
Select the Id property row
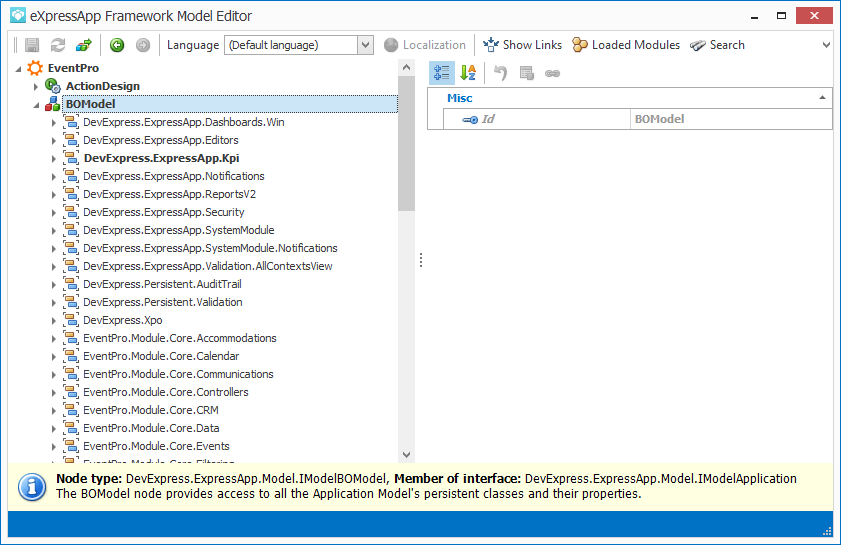pyautogui.click(x=638, y=119)
